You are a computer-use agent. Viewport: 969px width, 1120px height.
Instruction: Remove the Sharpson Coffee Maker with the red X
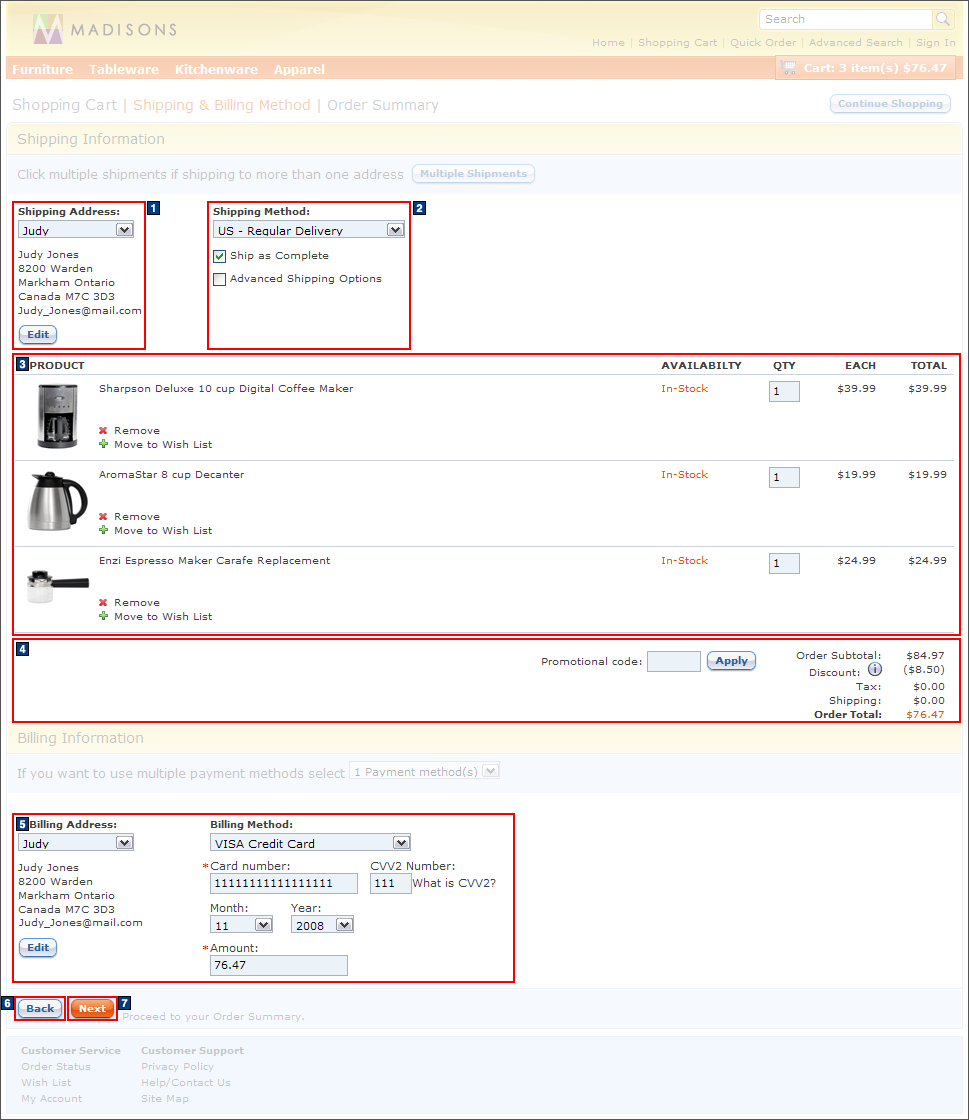104,430
